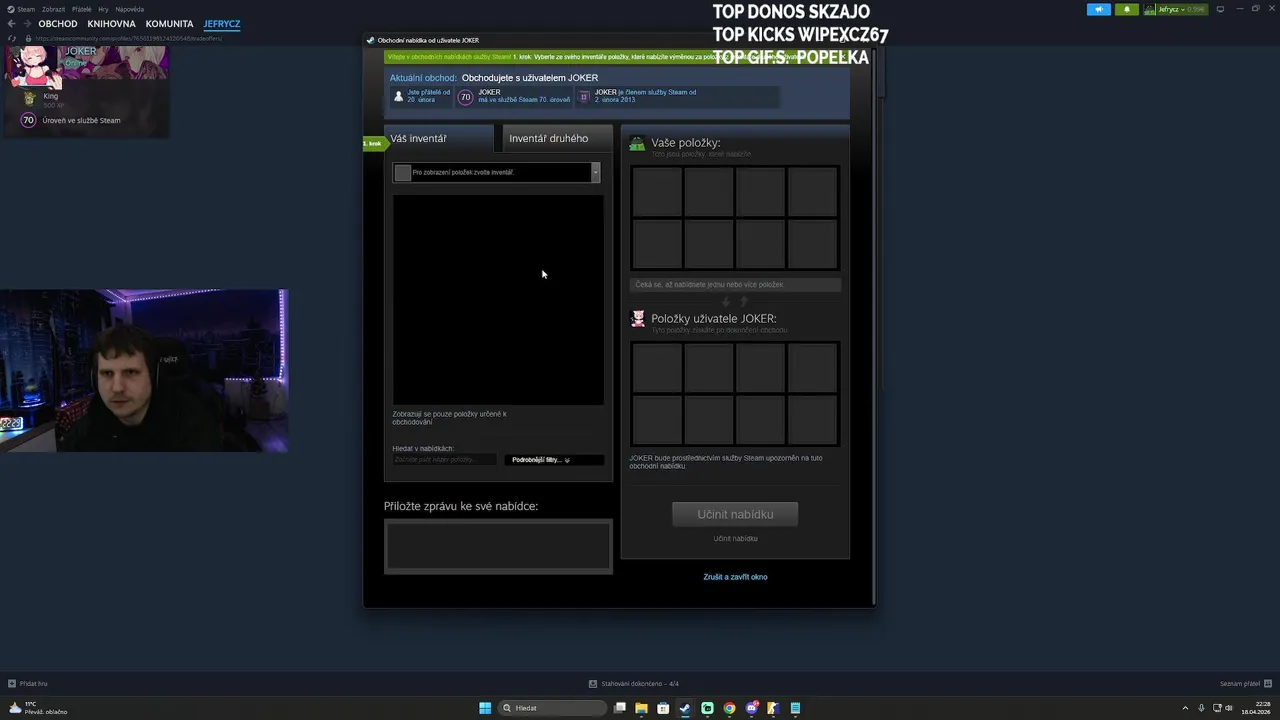The width and height of the screenshot is (1280, 720).
Task: Open notifications bell icon
Action: coord(1127,9)
